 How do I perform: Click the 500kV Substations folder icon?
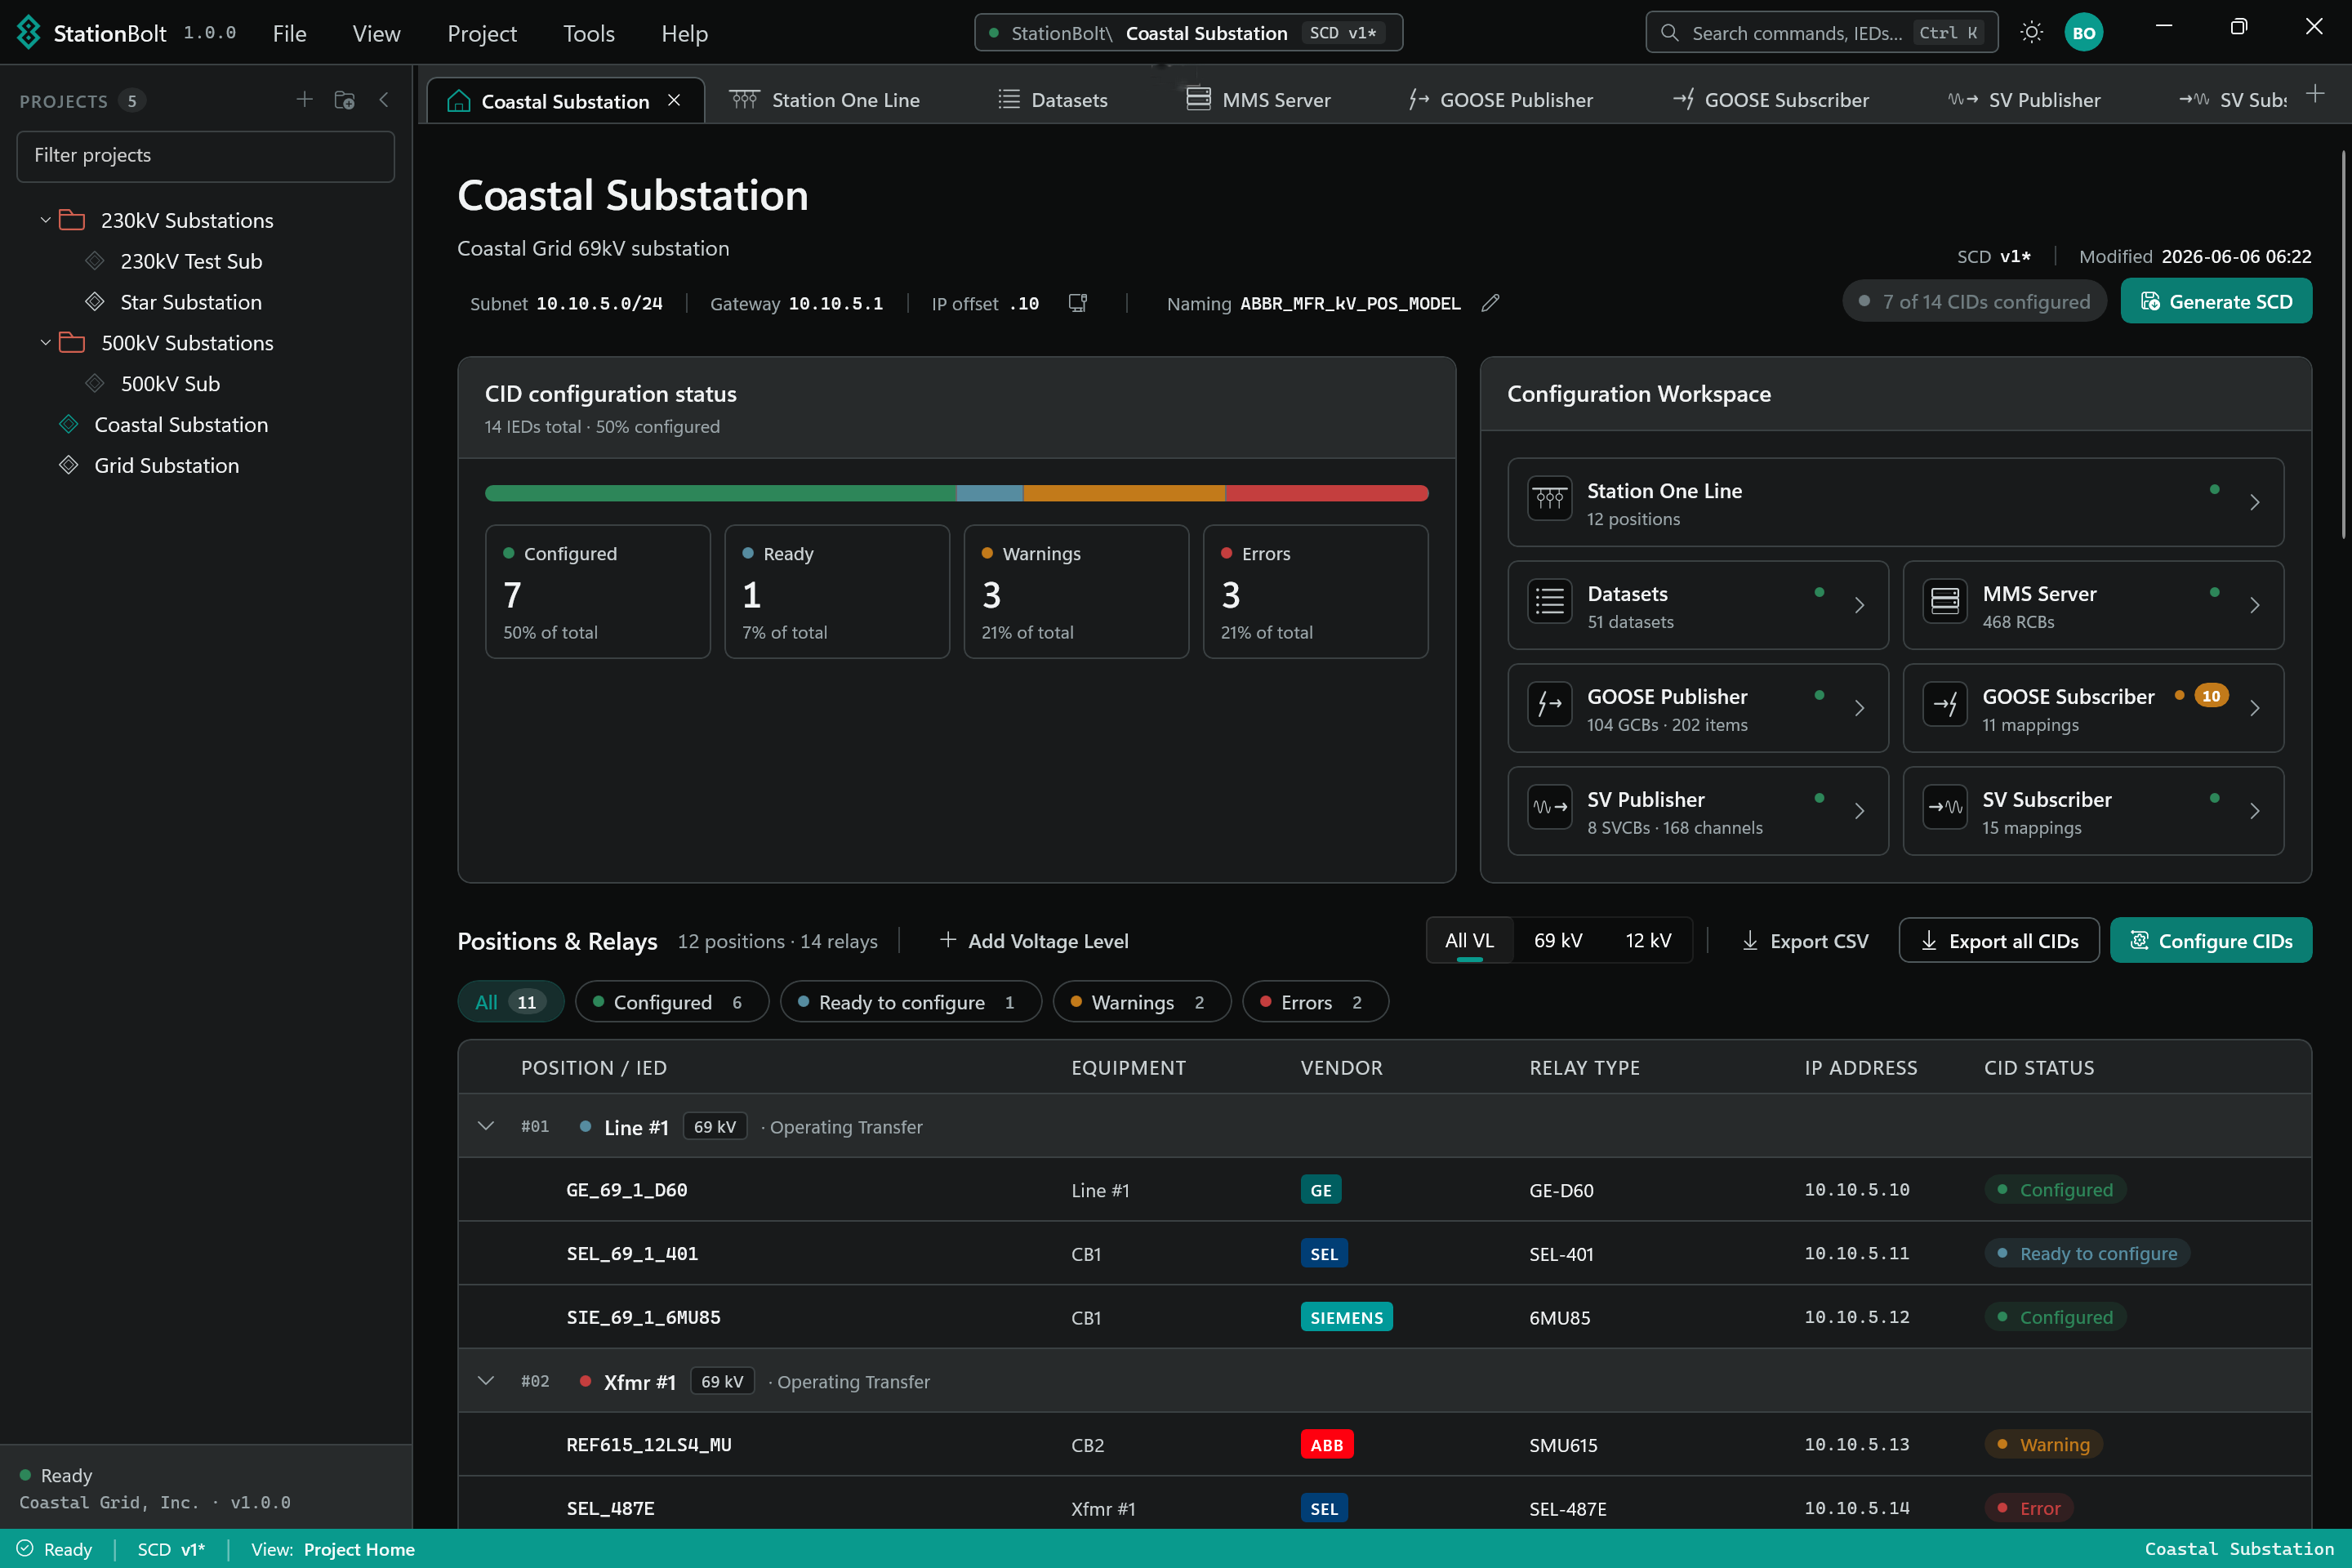click(72, 343)
